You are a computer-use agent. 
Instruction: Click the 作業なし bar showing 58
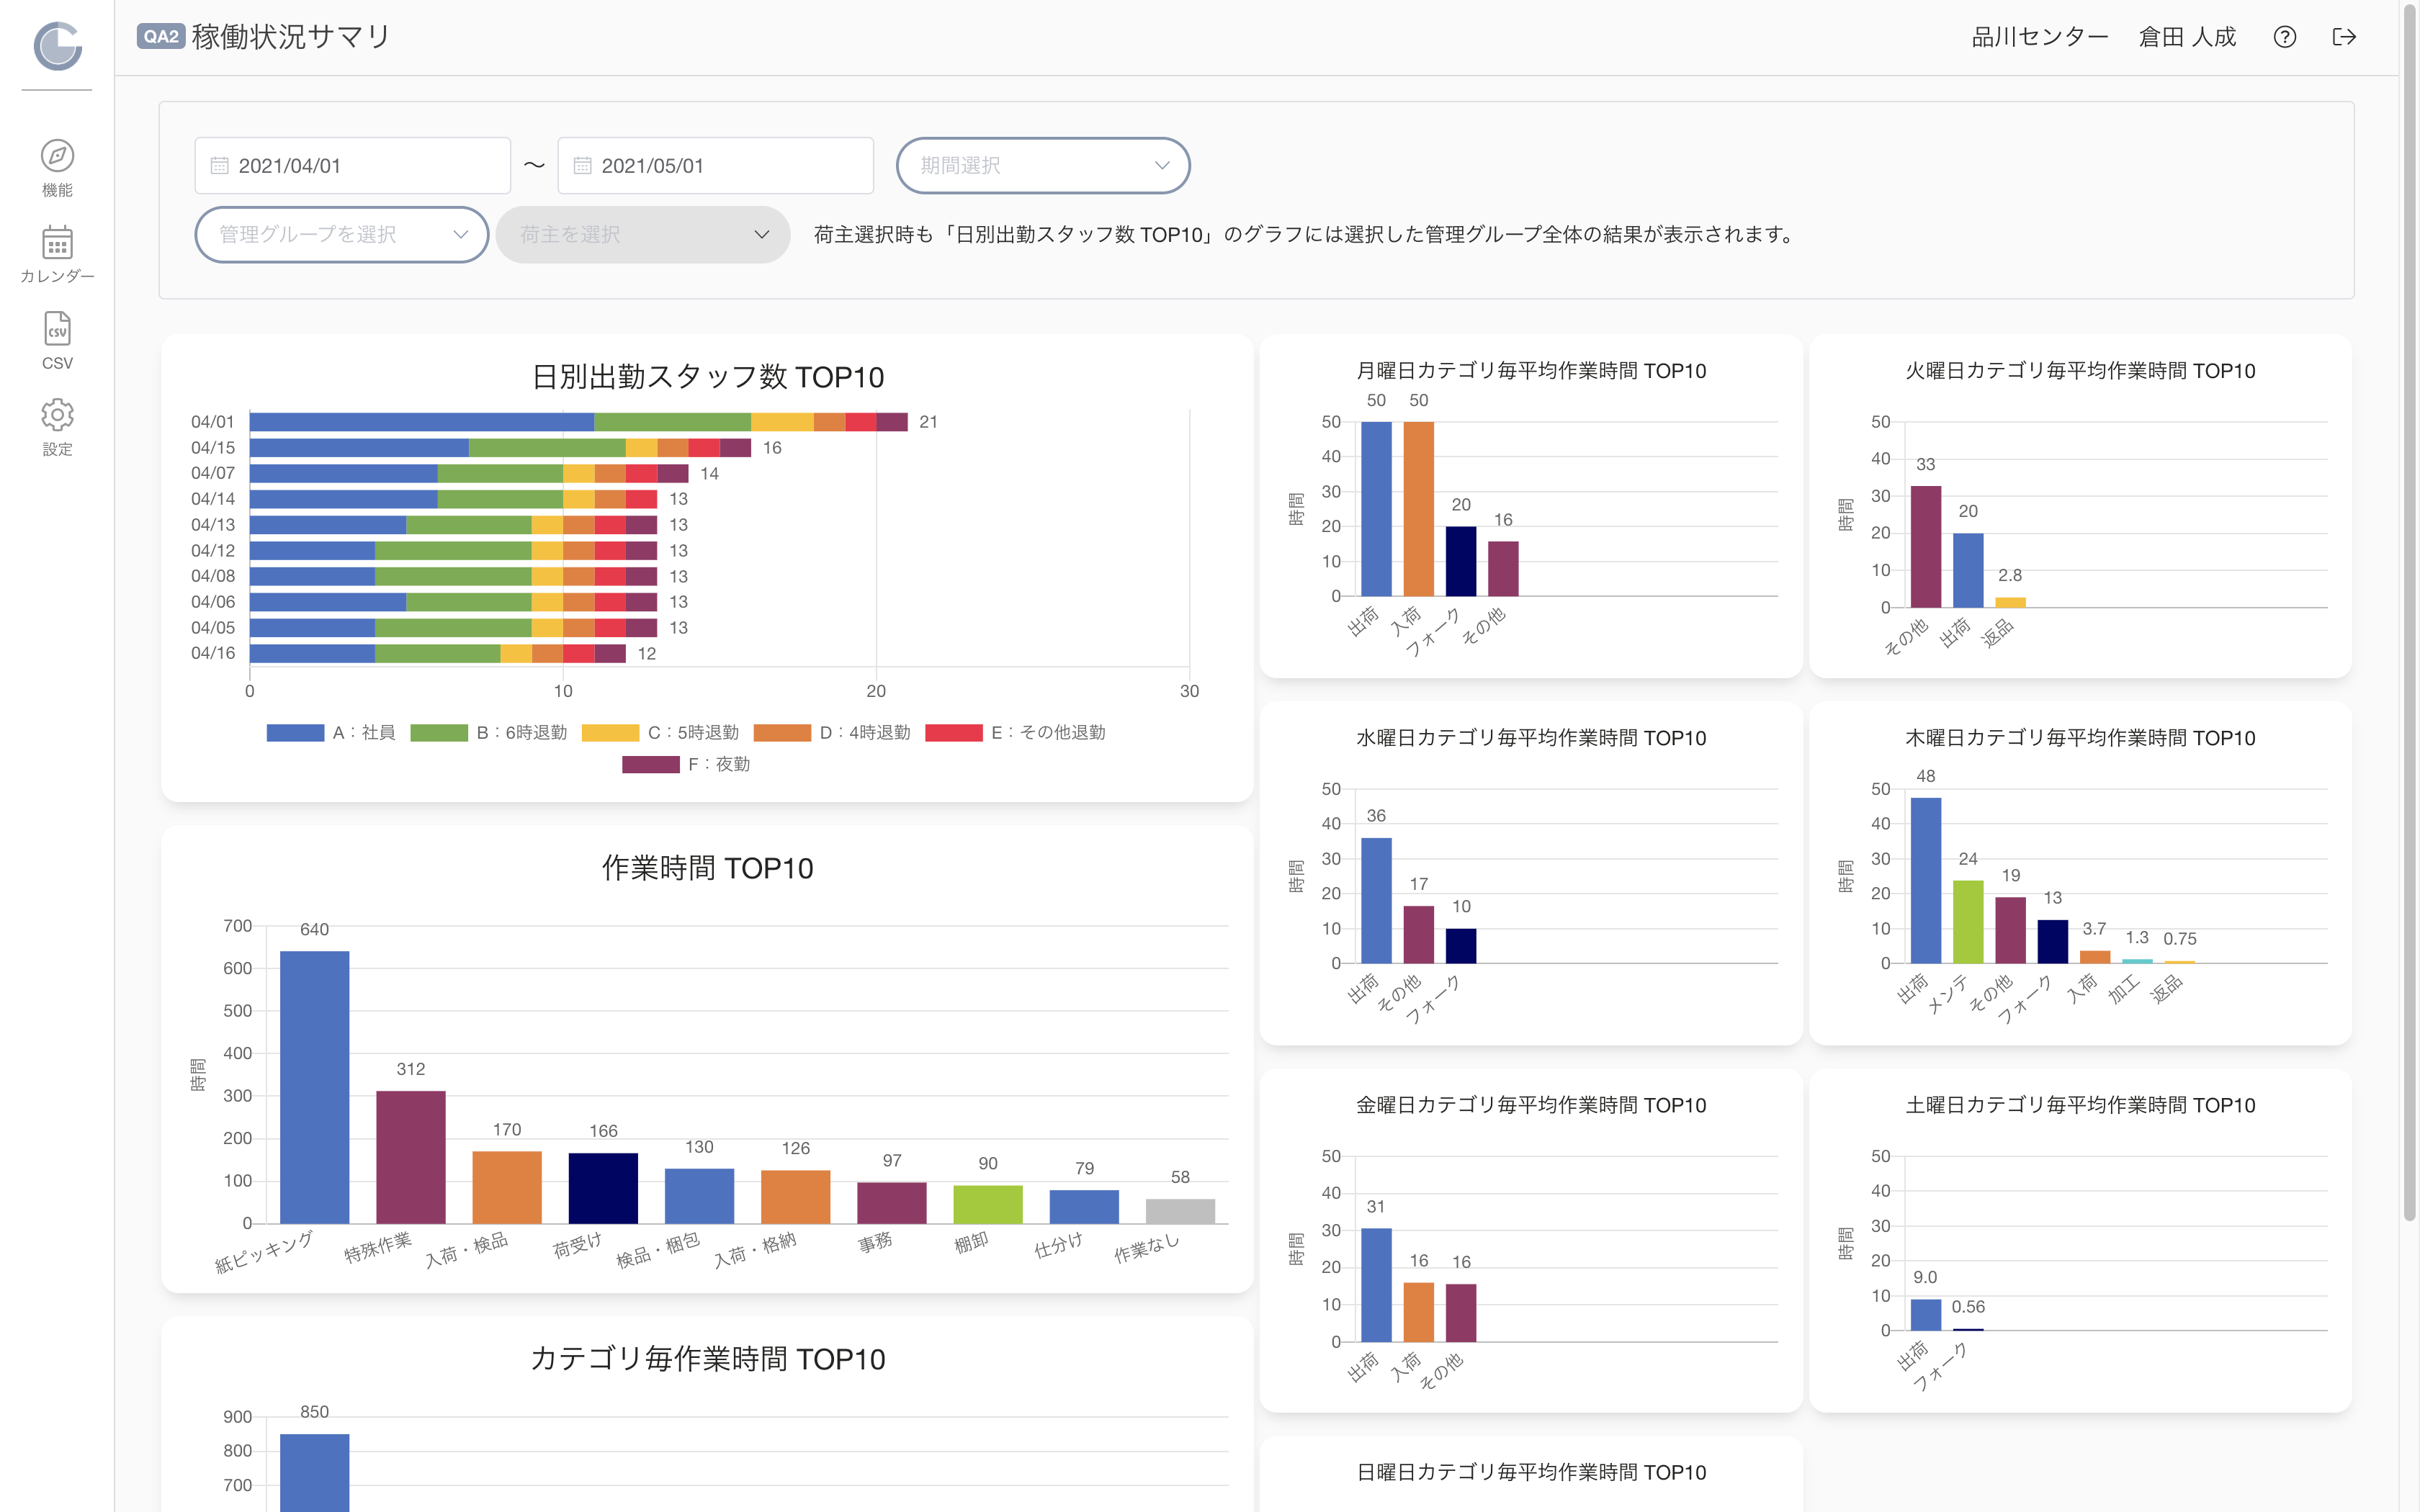coord(1180,1211)
